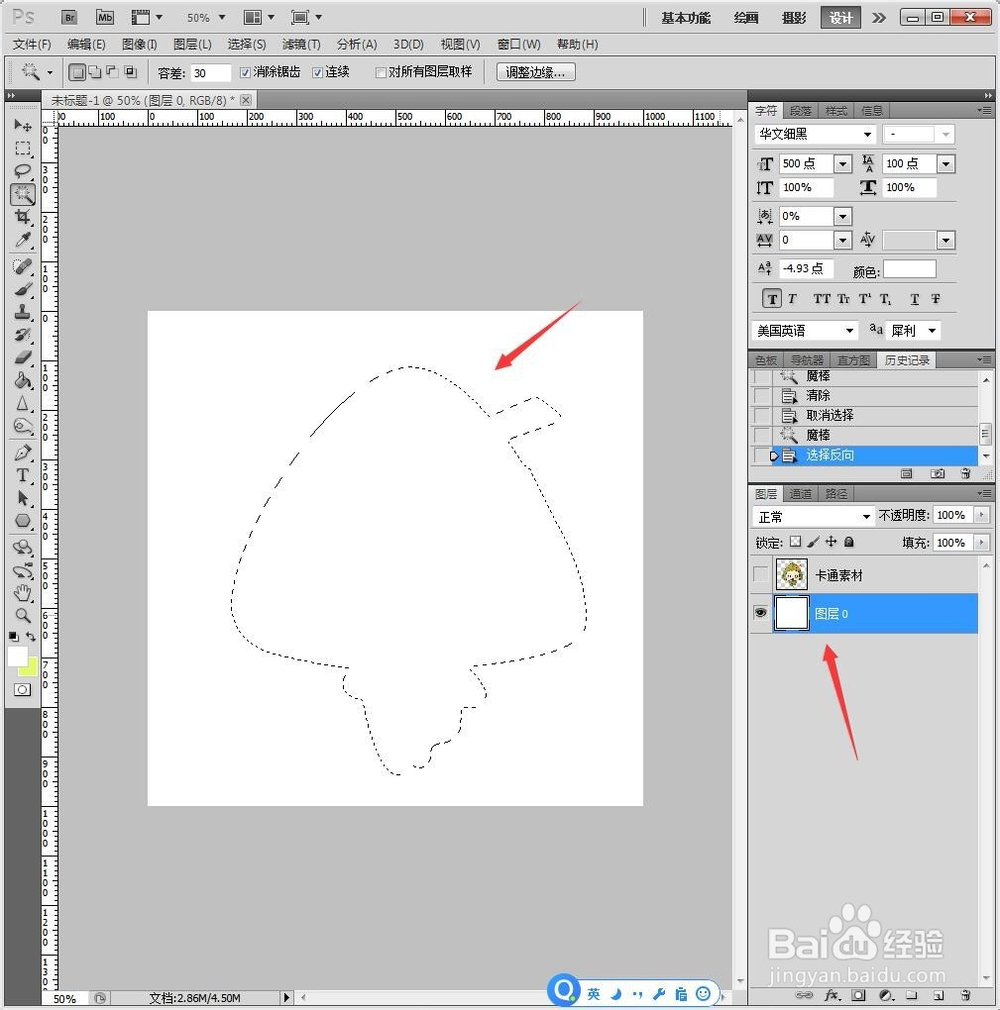Click the 调整边缘... button

pyautogui.click(x=535, y=72)
